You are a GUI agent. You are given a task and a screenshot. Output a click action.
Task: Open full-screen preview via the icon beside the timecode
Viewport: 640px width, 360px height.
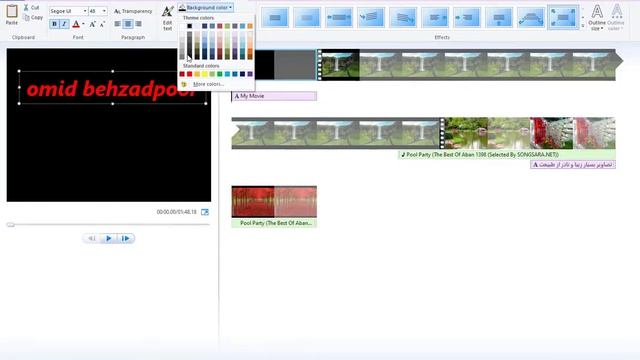(205, 212)
